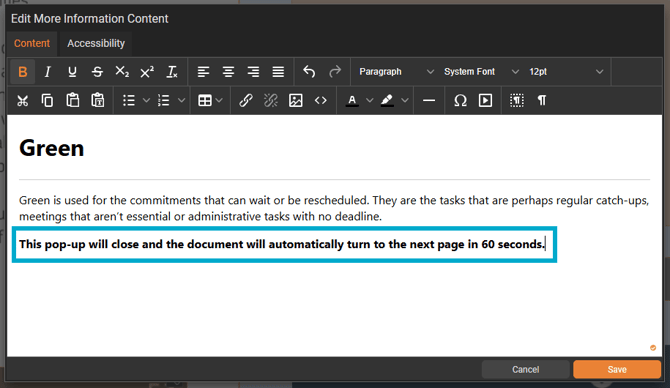
Task: Toggle show blocks
Action: 517,101
